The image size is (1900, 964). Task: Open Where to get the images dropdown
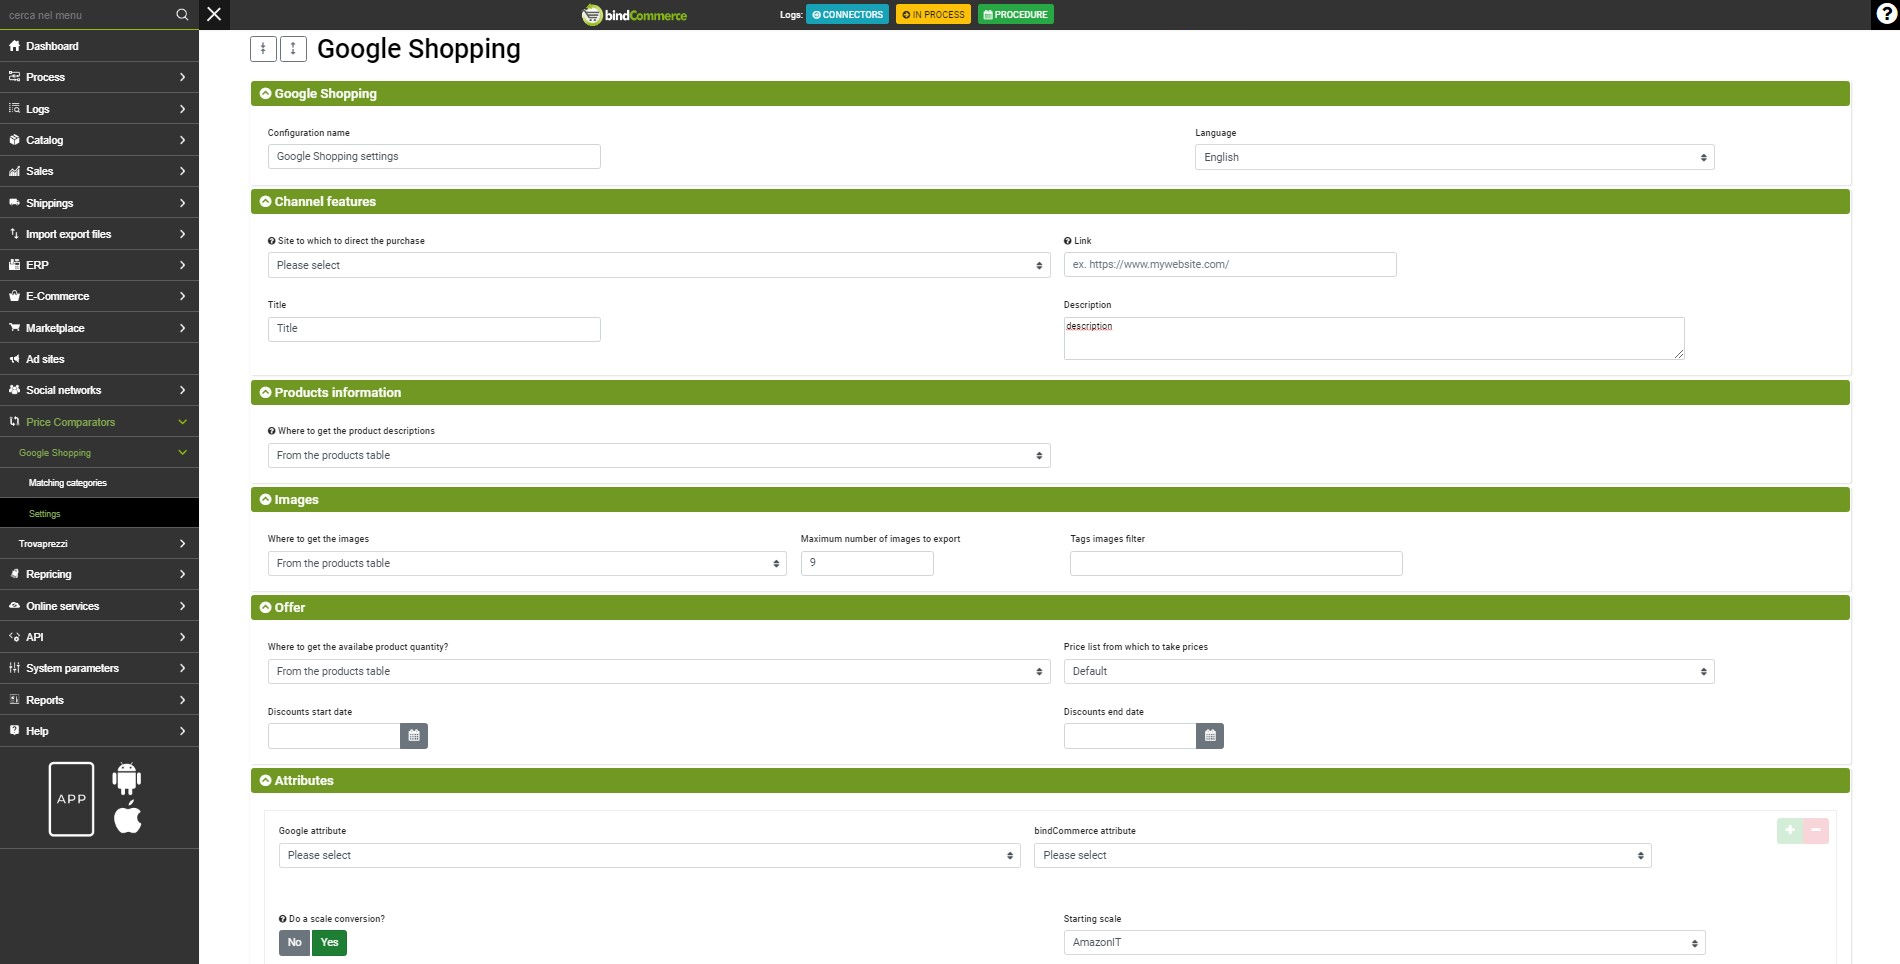[527, 564]
